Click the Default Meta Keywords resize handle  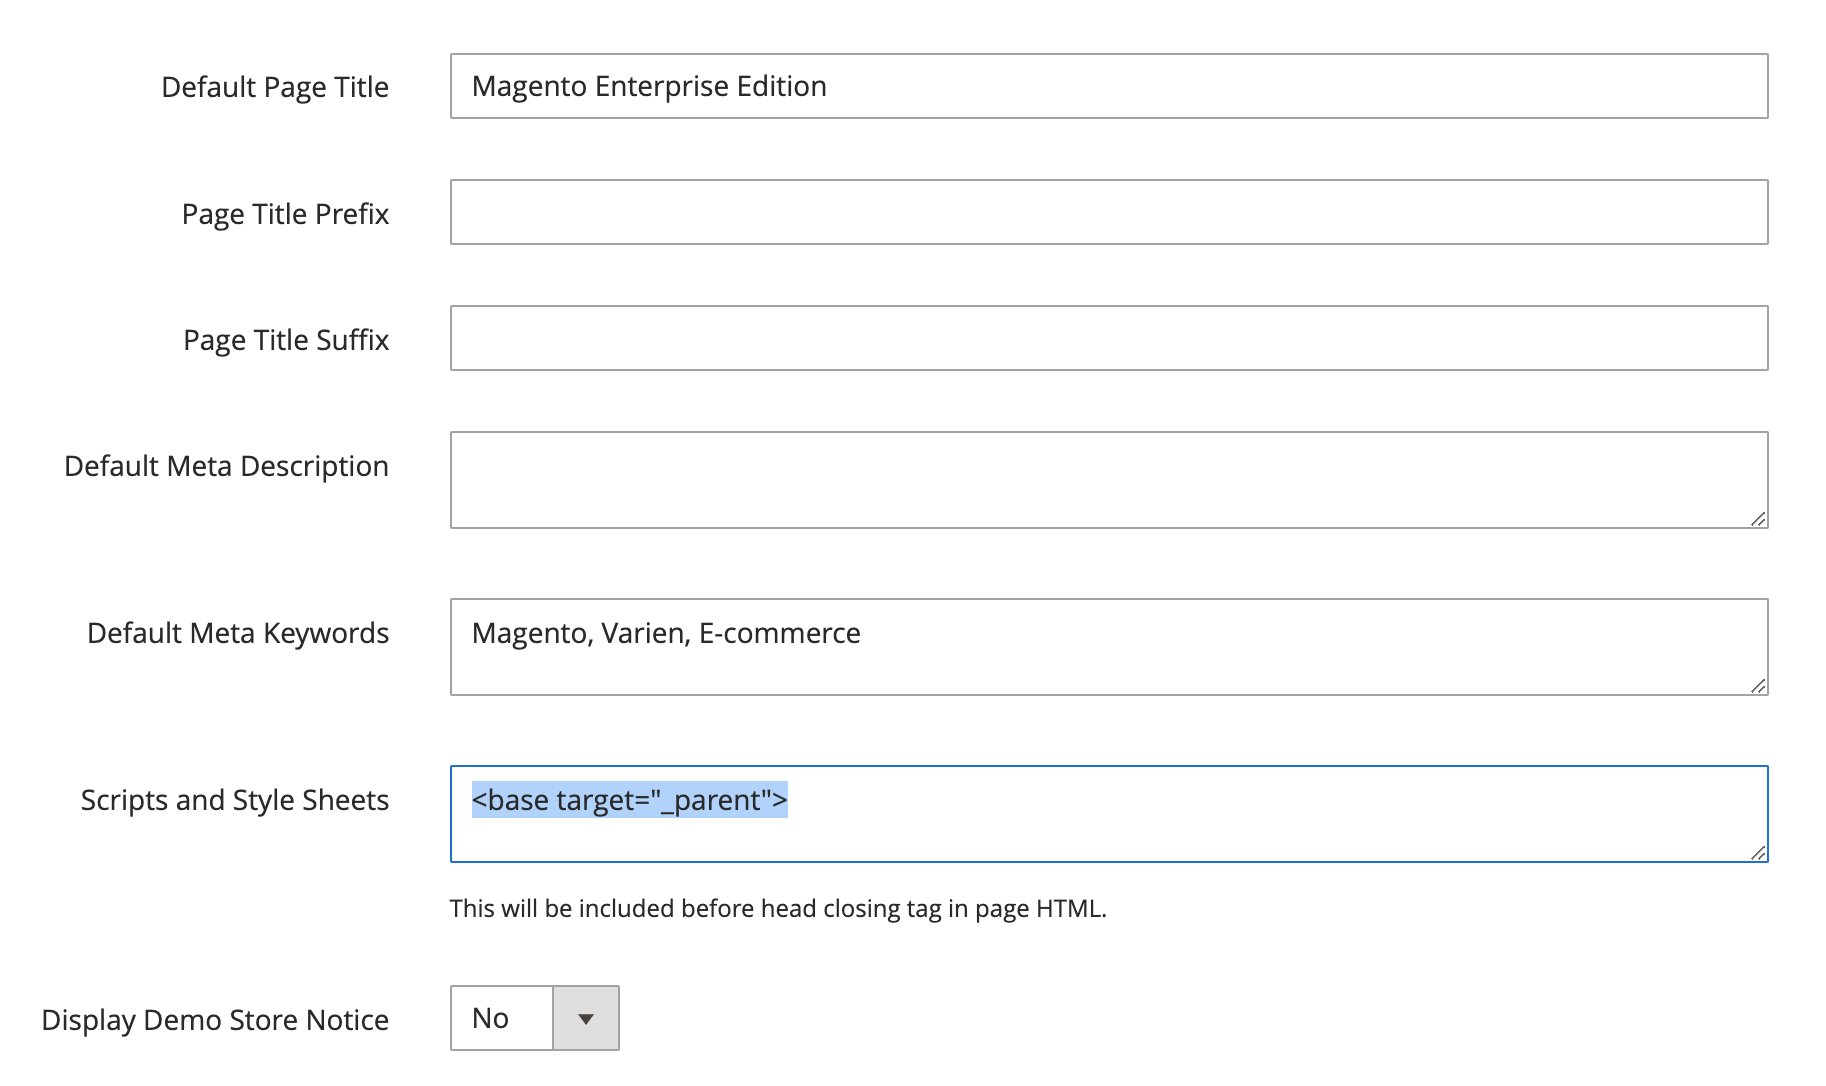point(1758,686)
